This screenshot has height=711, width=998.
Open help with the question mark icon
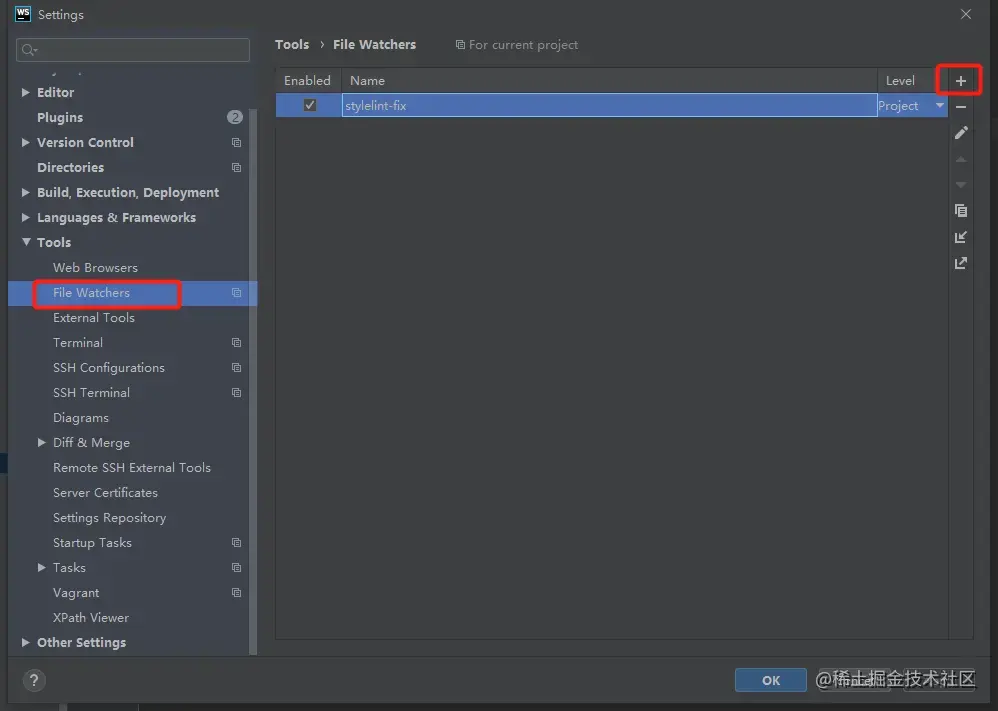pos(34,680)
